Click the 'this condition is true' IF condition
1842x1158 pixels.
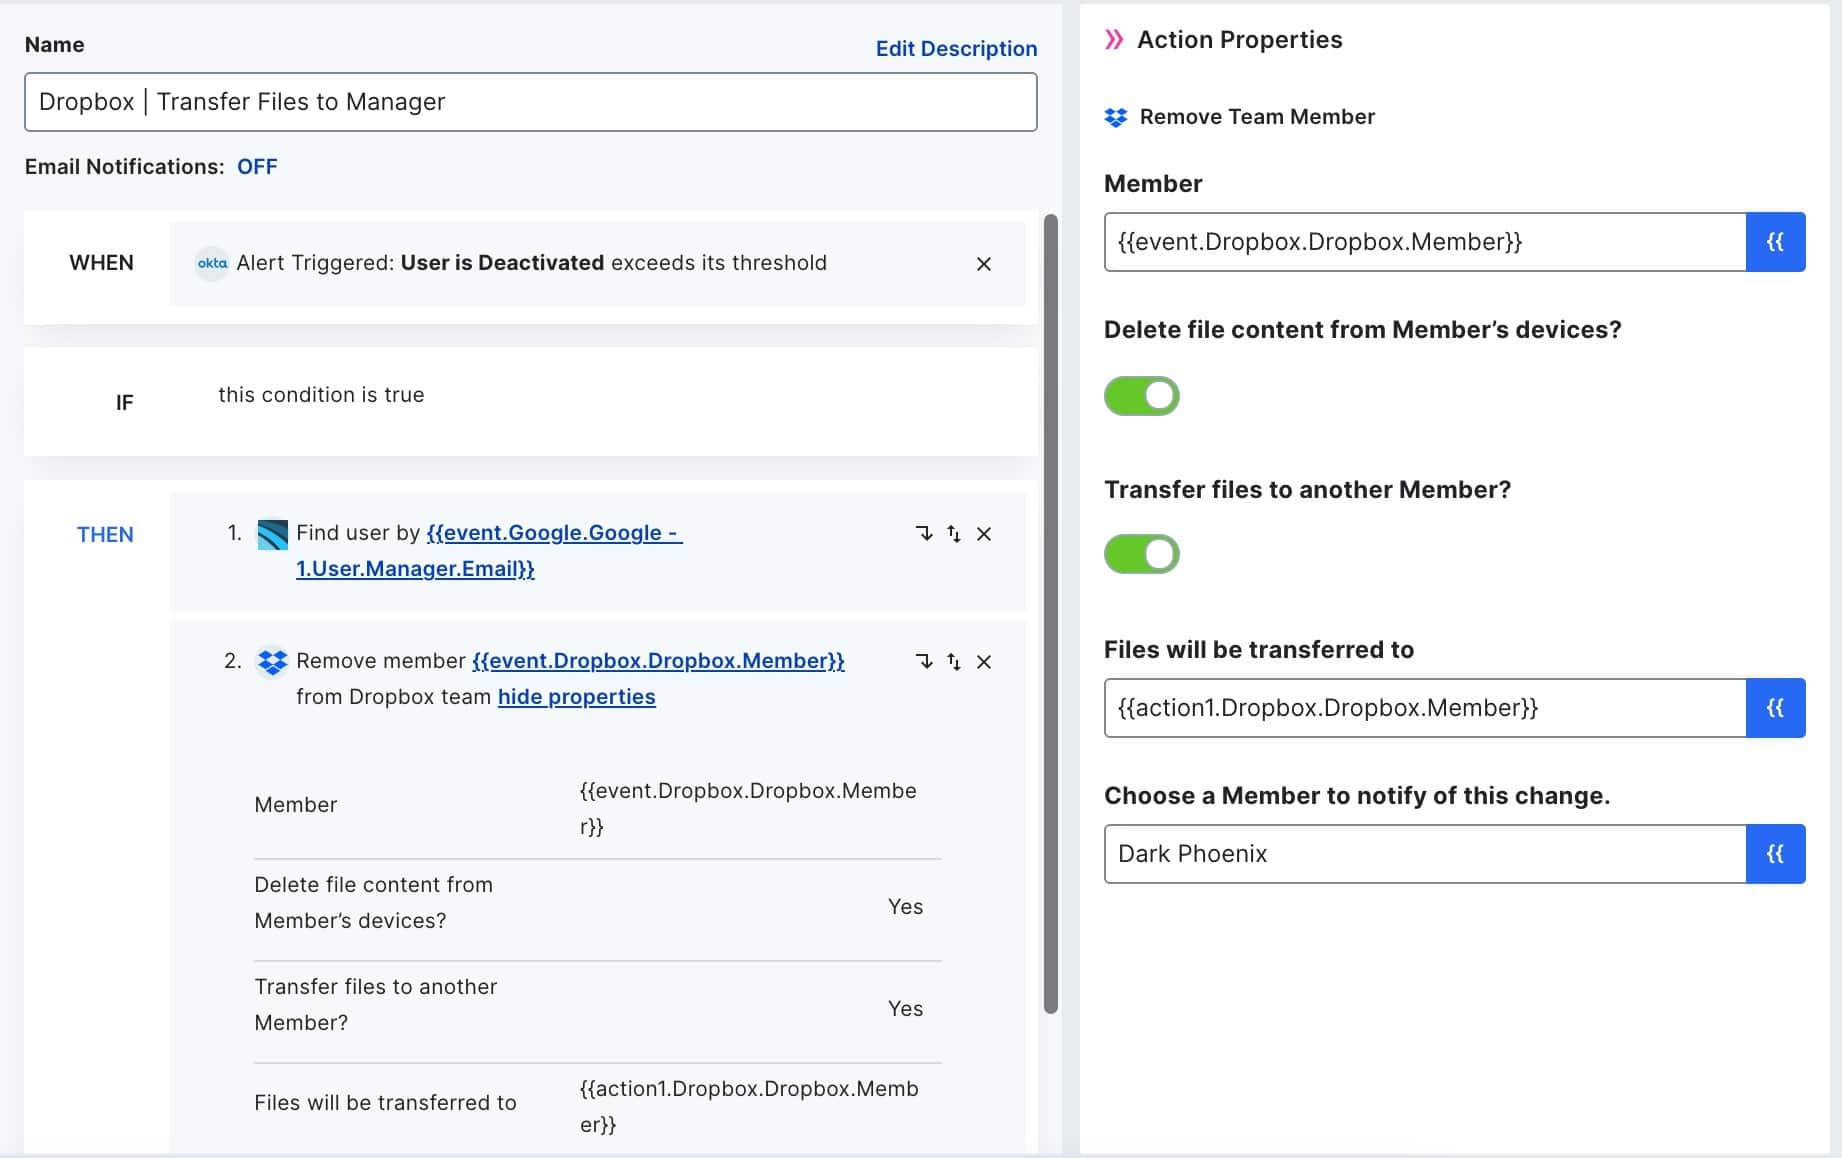tap(321, 395)
